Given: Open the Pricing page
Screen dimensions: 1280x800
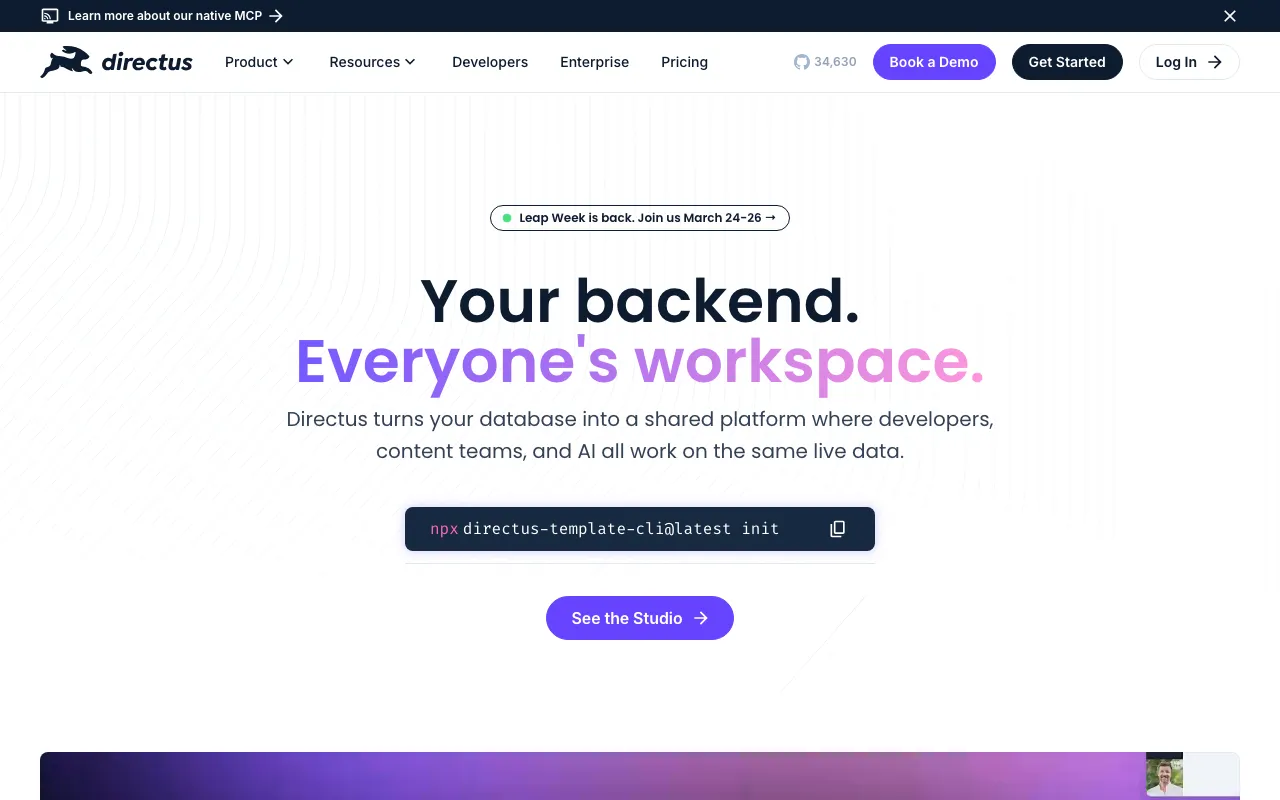Looking at the screenshot, I should (684, 61).
